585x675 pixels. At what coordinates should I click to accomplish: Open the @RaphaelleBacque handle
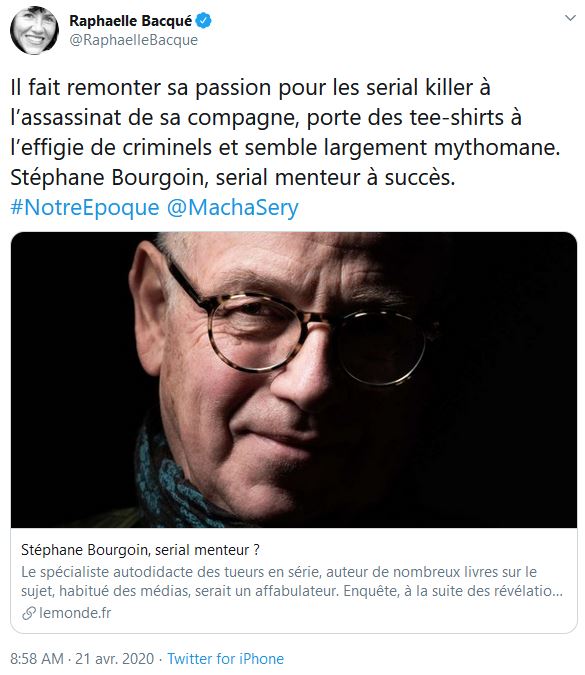coord(133,40)
